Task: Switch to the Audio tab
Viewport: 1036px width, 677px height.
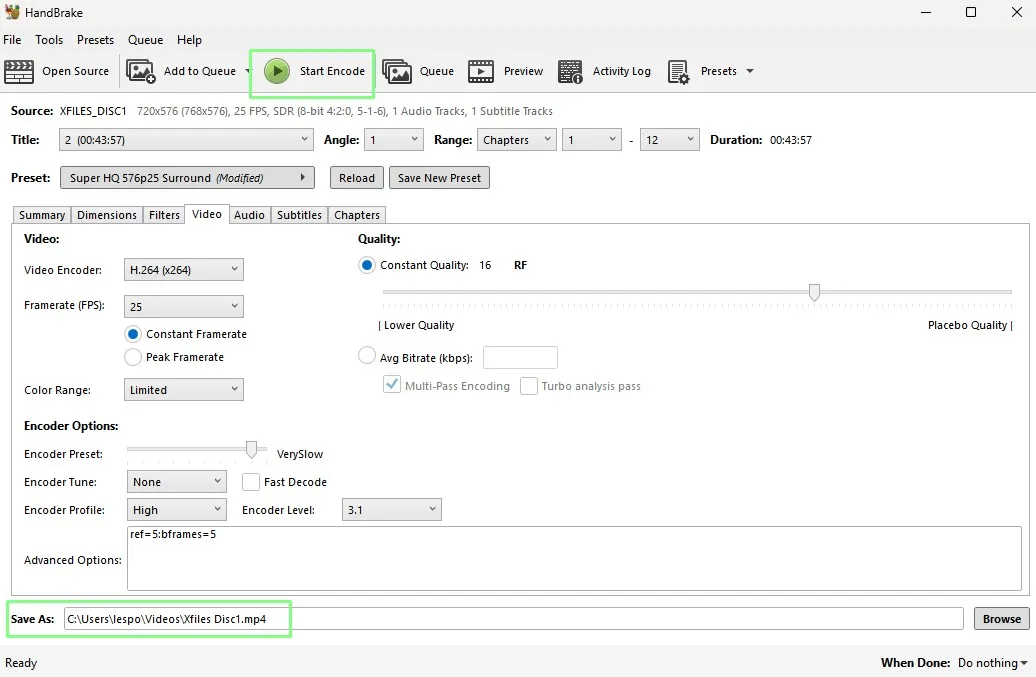Action: tap(249, 215)
